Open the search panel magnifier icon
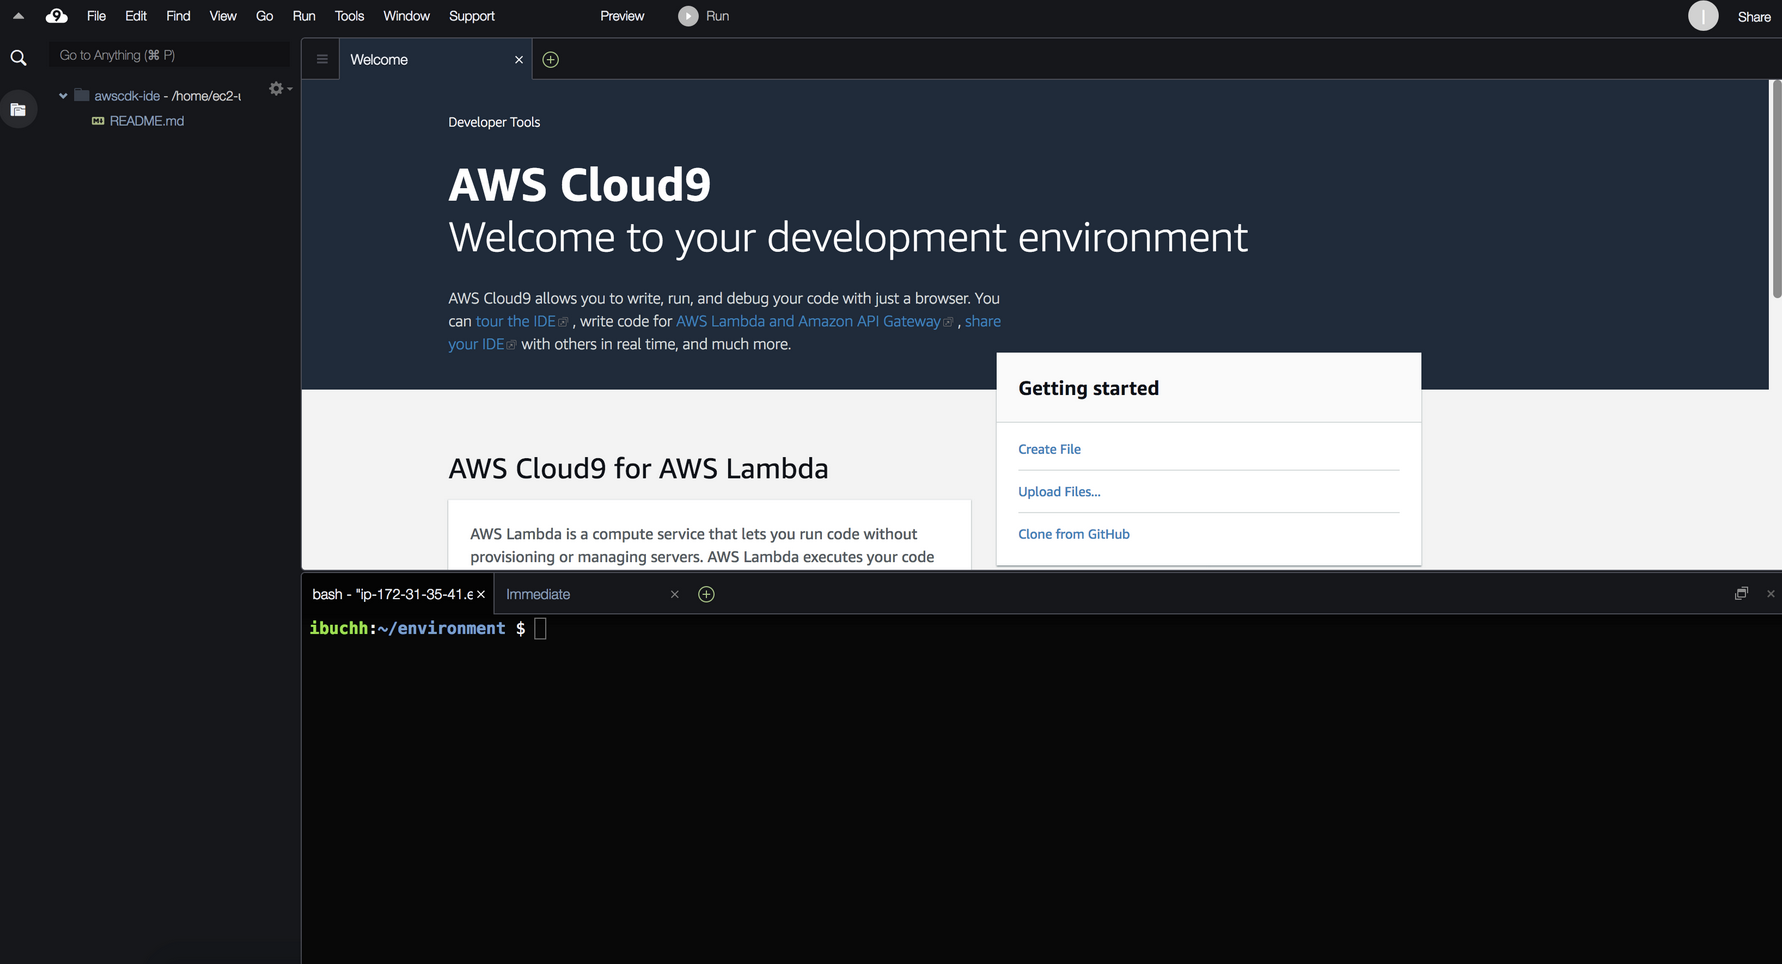Screen dimensions: 1782x964 pyautogui.click(x=18, y=58)
